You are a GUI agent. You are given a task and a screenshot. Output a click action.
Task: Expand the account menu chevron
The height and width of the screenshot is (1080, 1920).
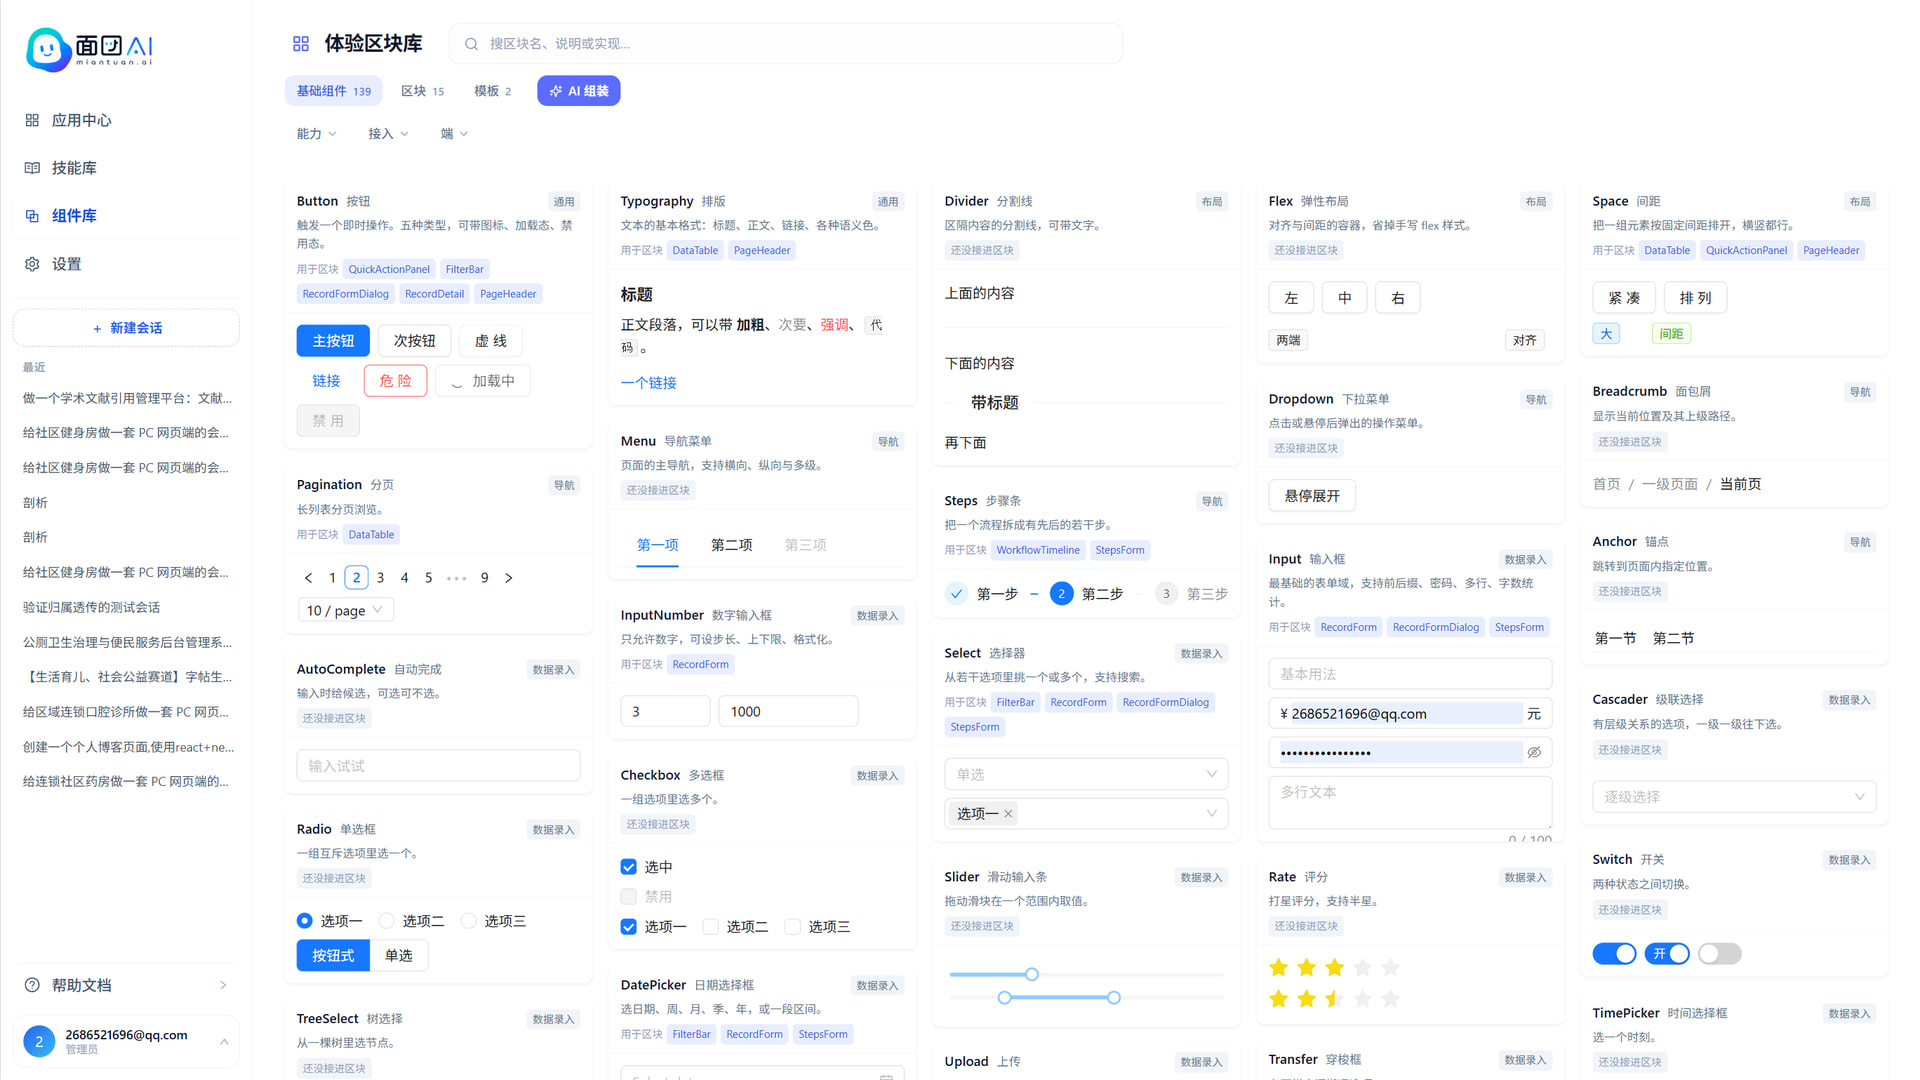coord(224,1041)
